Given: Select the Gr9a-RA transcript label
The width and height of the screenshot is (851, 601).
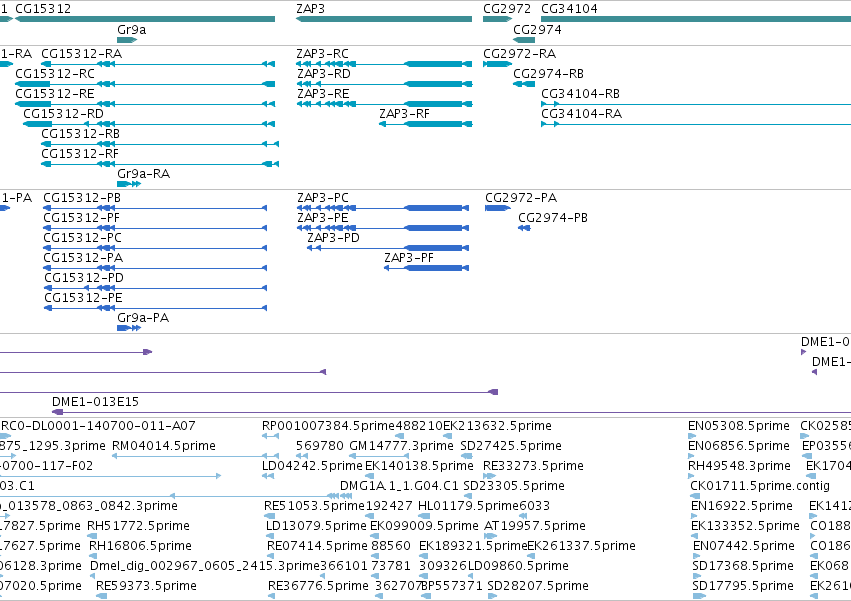Looking at the screenshot, I should coord(143,174).
